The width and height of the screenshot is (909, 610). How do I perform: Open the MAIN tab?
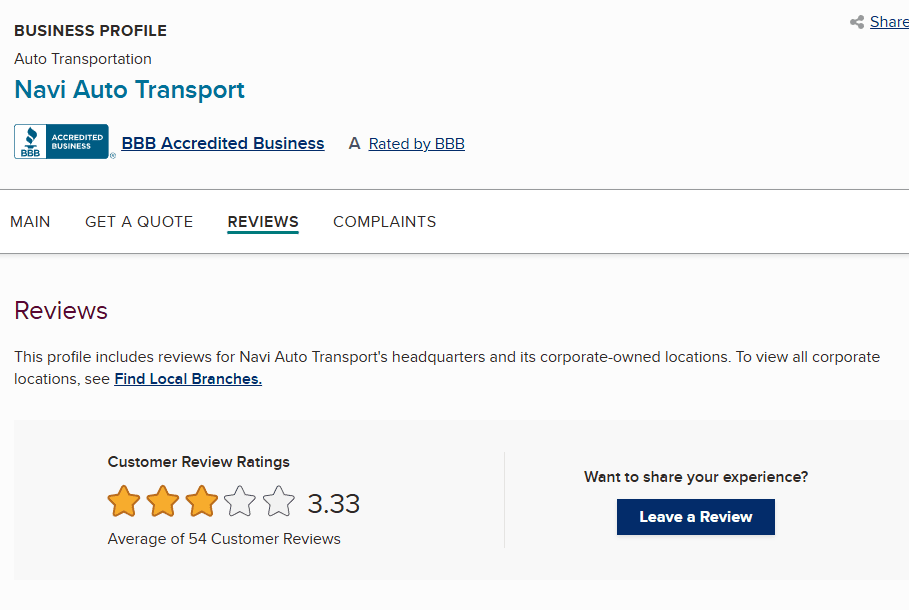coord(30,222)
